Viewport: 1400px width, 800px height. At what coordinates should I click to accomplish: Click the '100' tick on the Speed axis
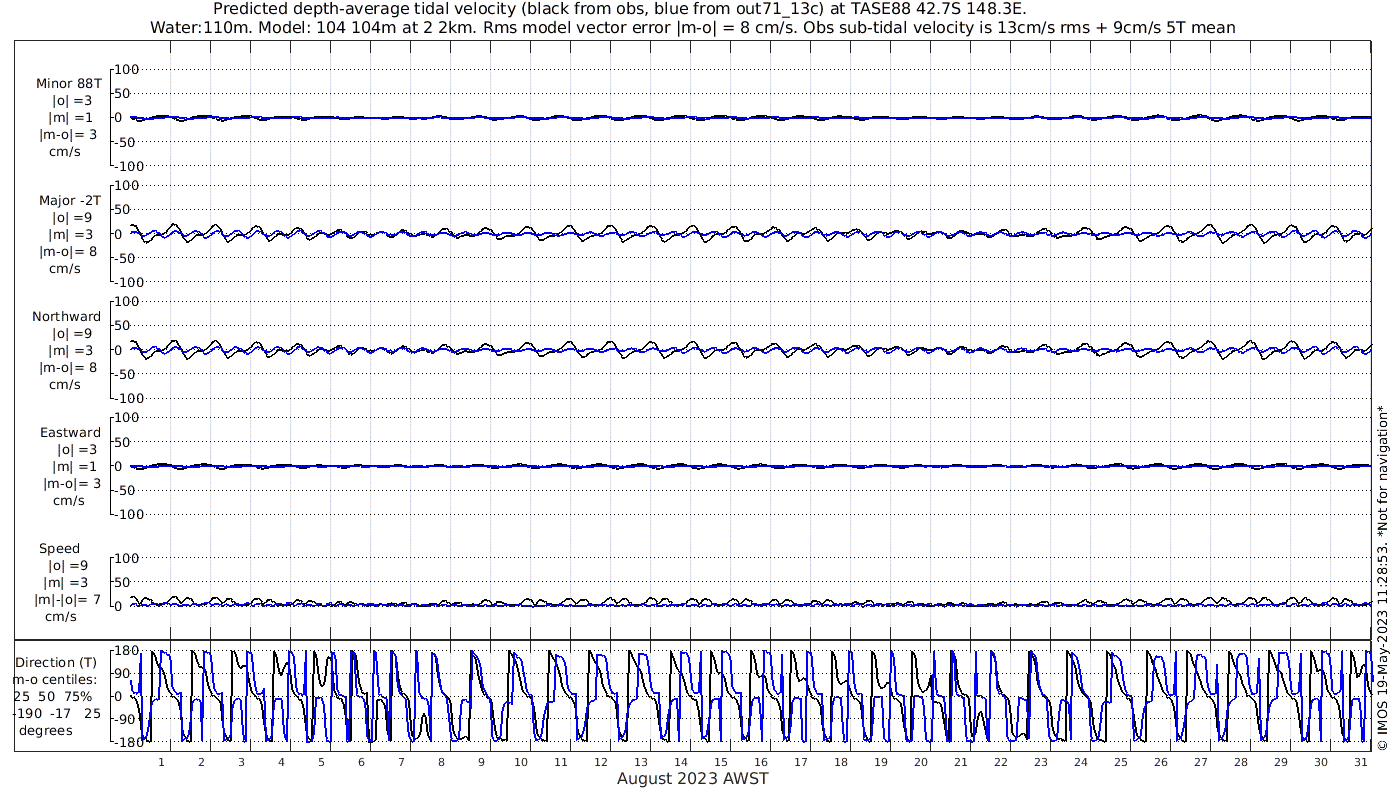coord(127,558)
